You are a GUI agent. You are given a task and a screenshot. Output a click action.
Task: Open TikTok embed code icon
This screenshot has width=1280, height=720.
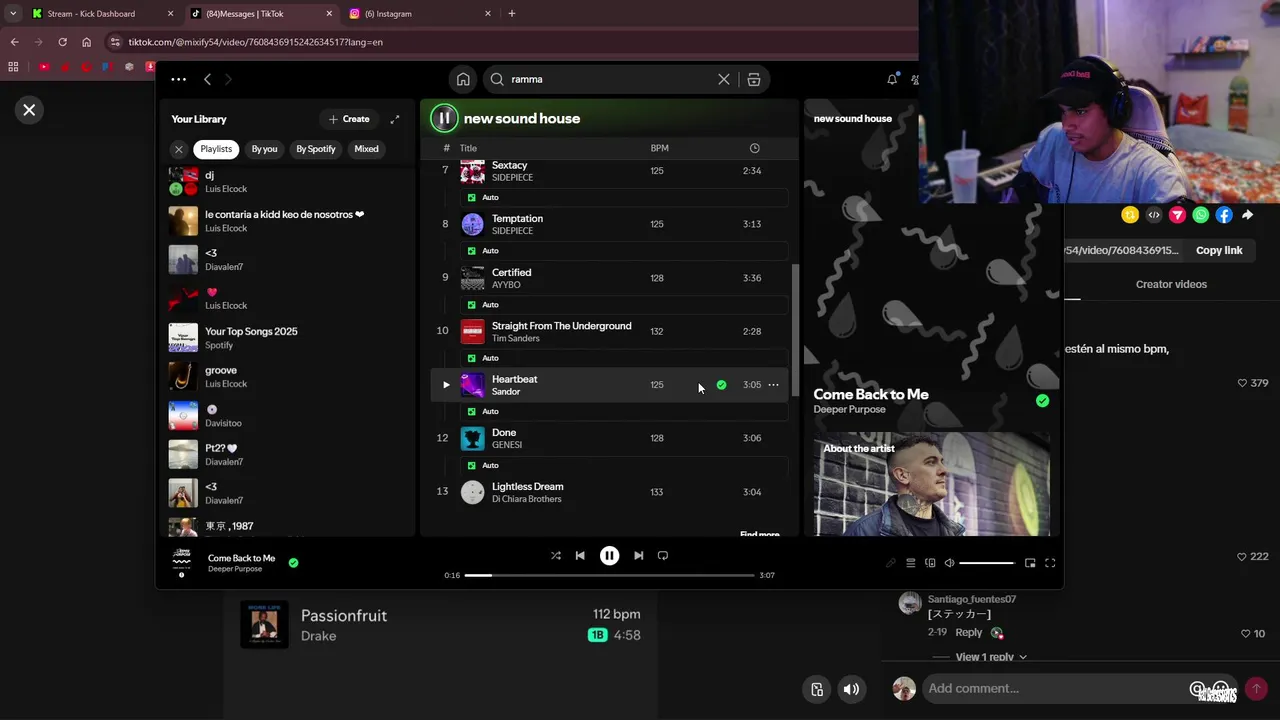1154,215
